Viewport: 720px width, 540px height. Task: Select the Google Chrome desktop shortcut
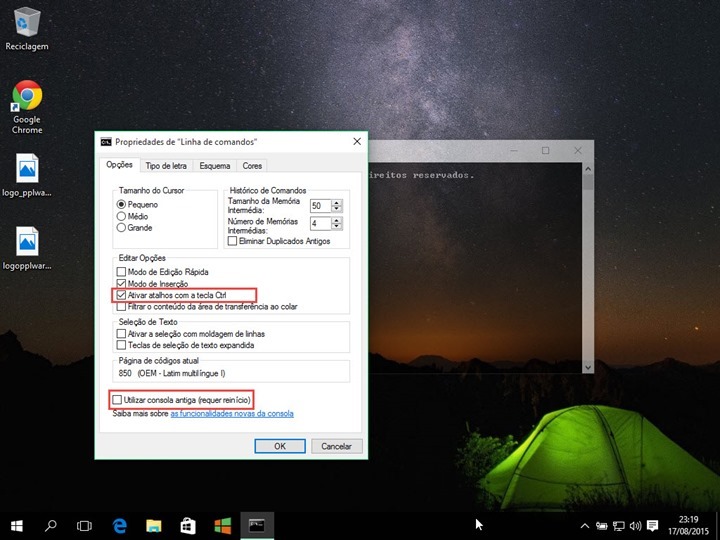pos(27,107)
